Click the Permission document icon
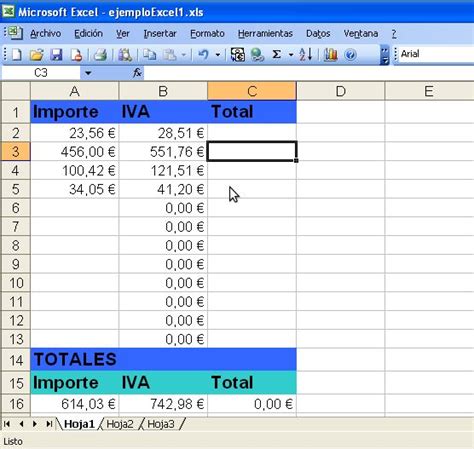 (x=76, y=54)
